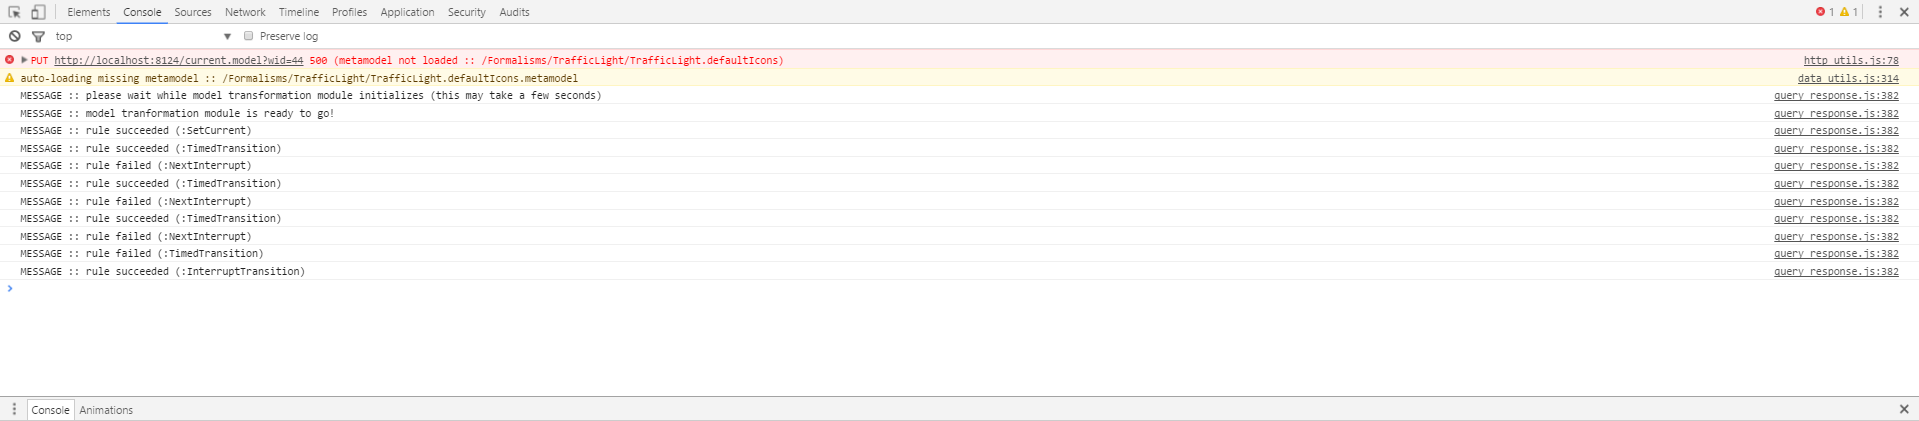Switch to the Elements tab
Viewport: 1919px width, 421px height.
88,12
